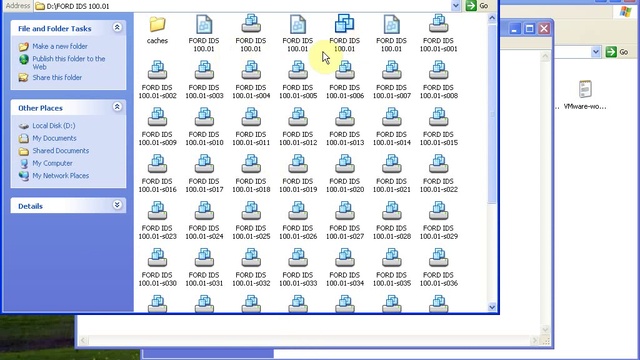Viewport: 640px width, 360px height.
Task: Select the FORD IDS 100.01-s008 file icon
Action: [438, 71]
